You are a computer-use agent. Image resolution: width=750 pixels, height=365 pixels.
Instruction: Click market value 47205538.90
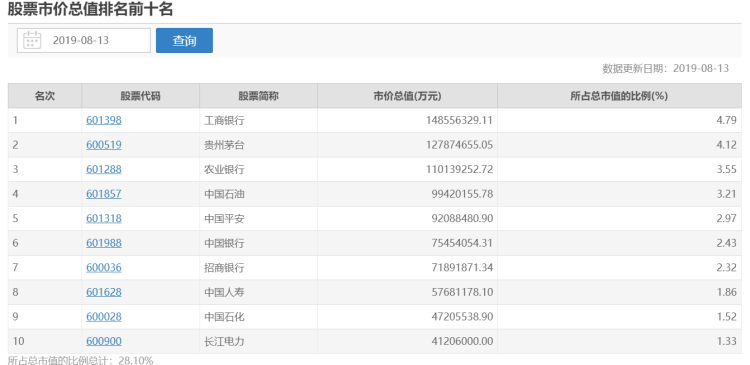(462, 317)
